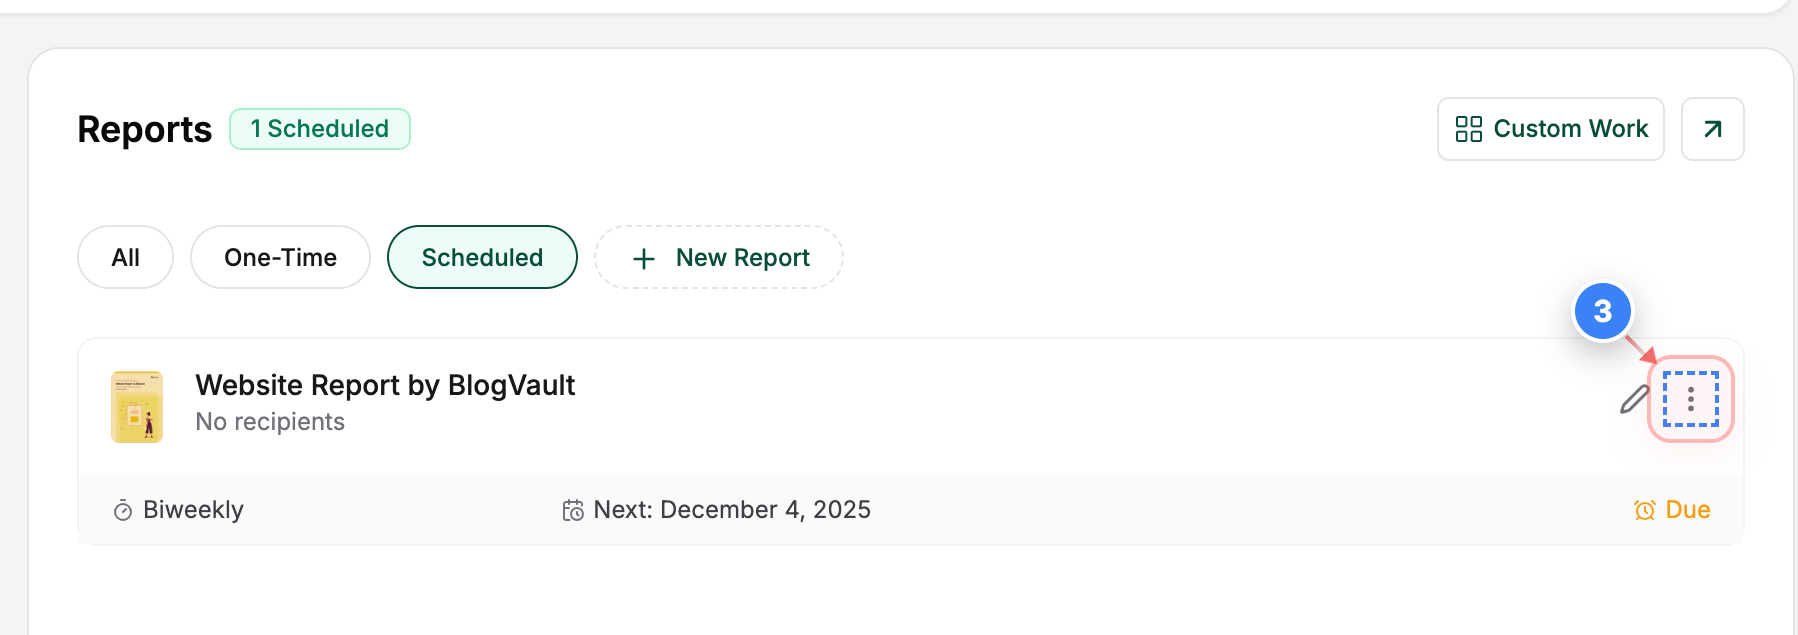The image size is (1798, 635).
Task: Open Website Report by BlogVault
Action: (385, 385)
